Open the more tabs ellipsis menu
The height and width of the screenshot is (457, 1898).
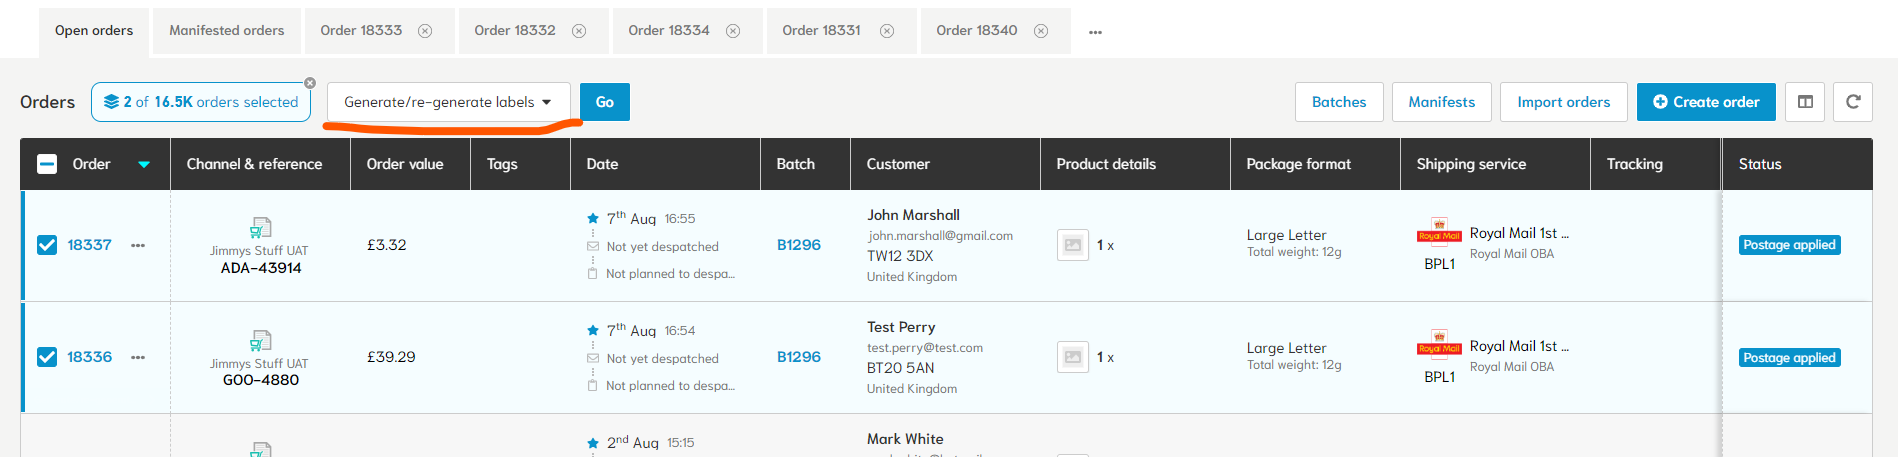[x=1095, y=32]
